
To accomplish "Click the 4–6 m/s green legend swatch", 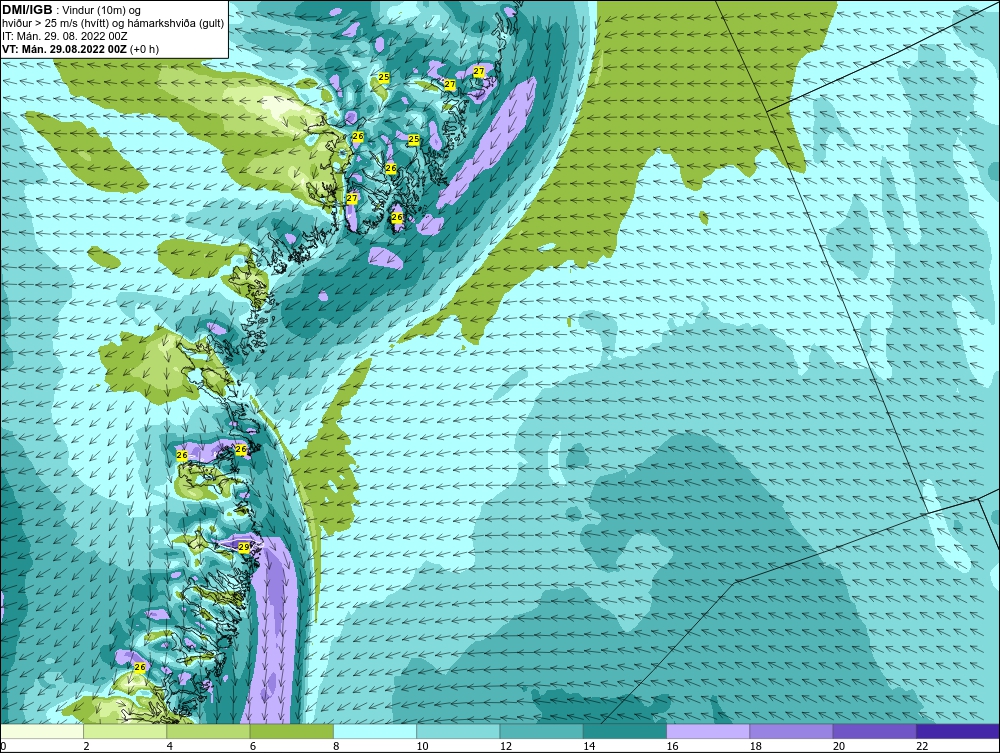I will tap(209, 731).
